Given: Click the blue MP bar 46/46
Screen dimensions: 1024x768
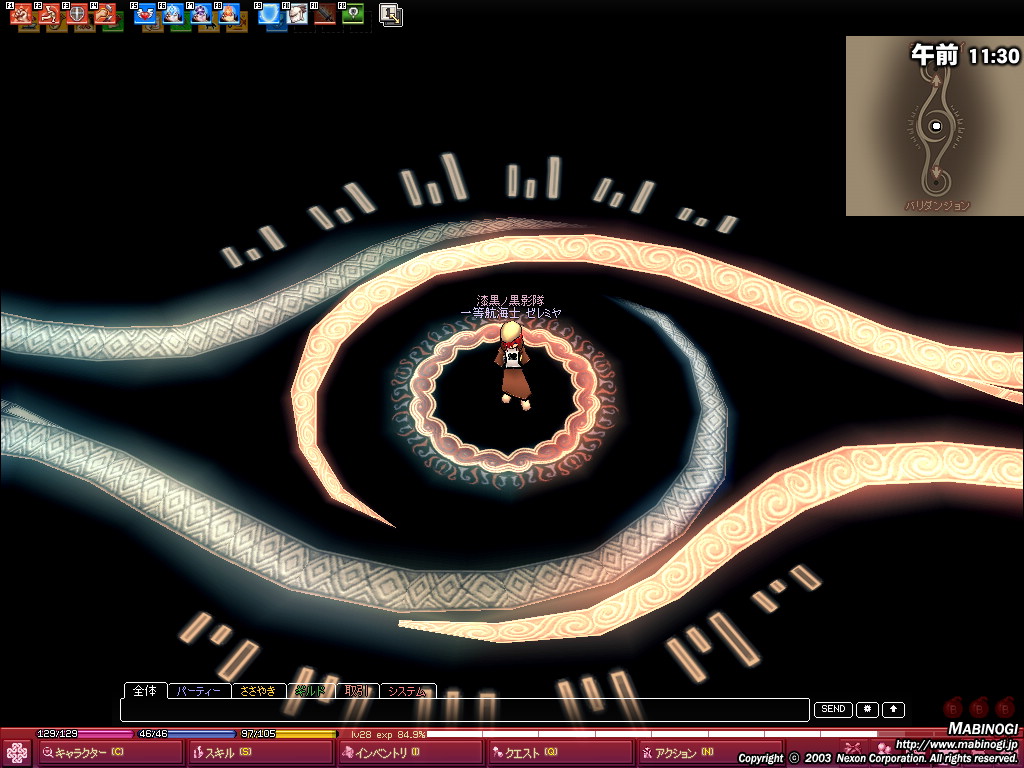Looking at the screenshot, I should click(x=187, y=734).
